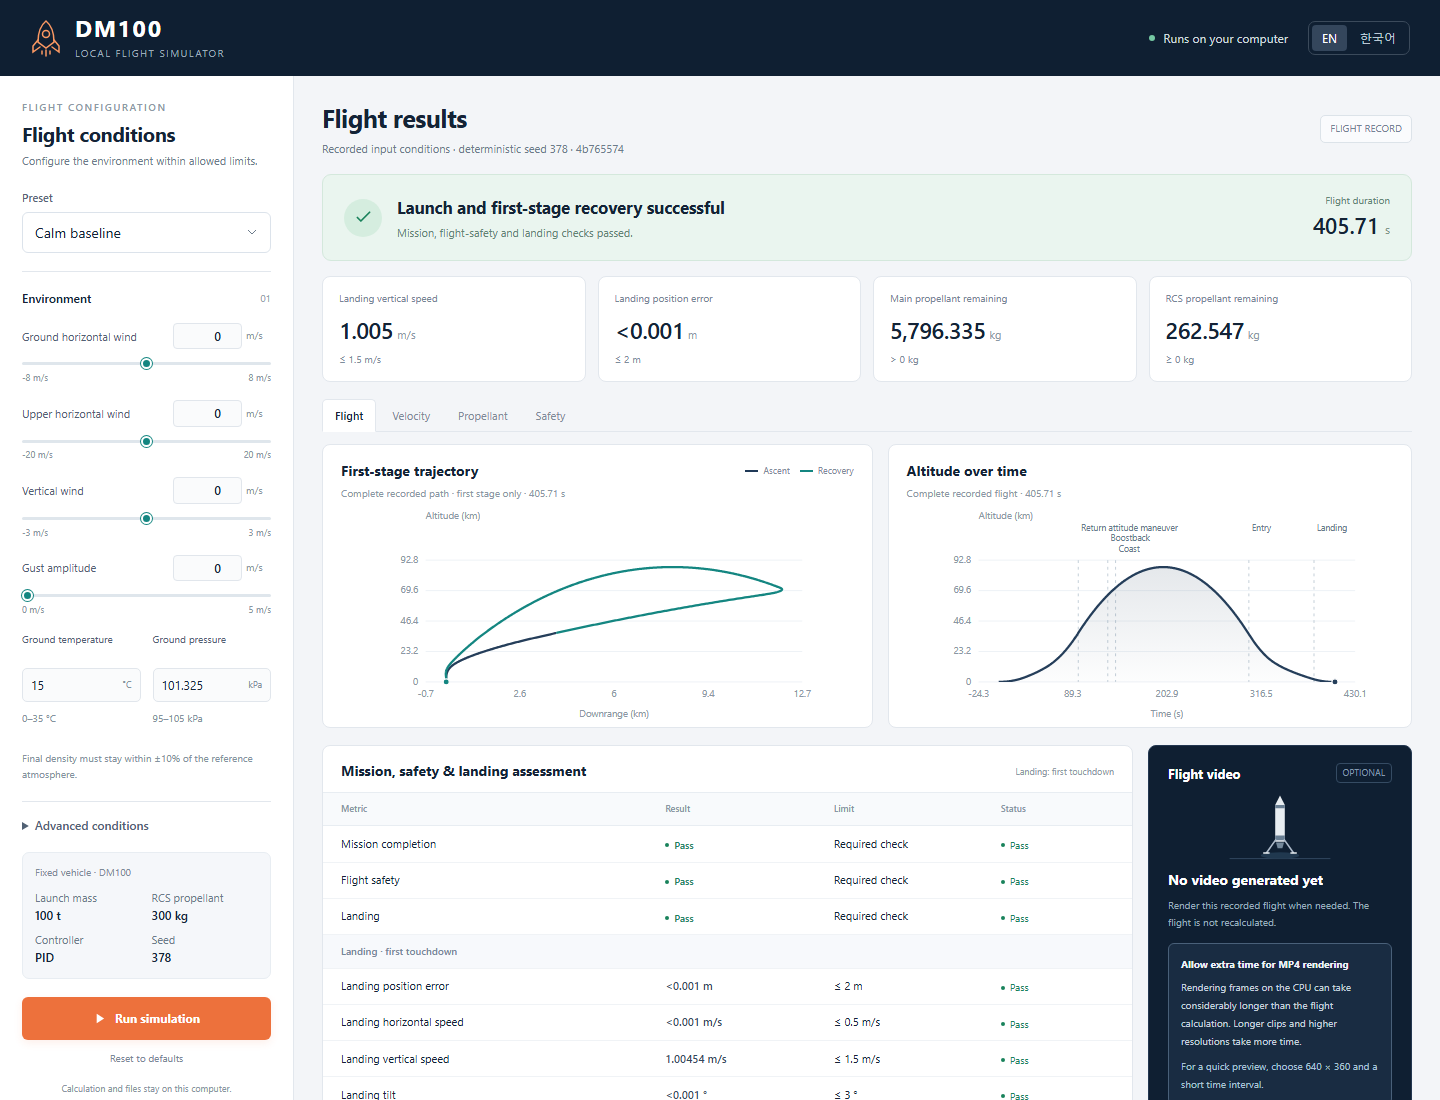1440x1100 pixels.
Task: Click the Vertical wind value field
Action: (x=207, y=490)
